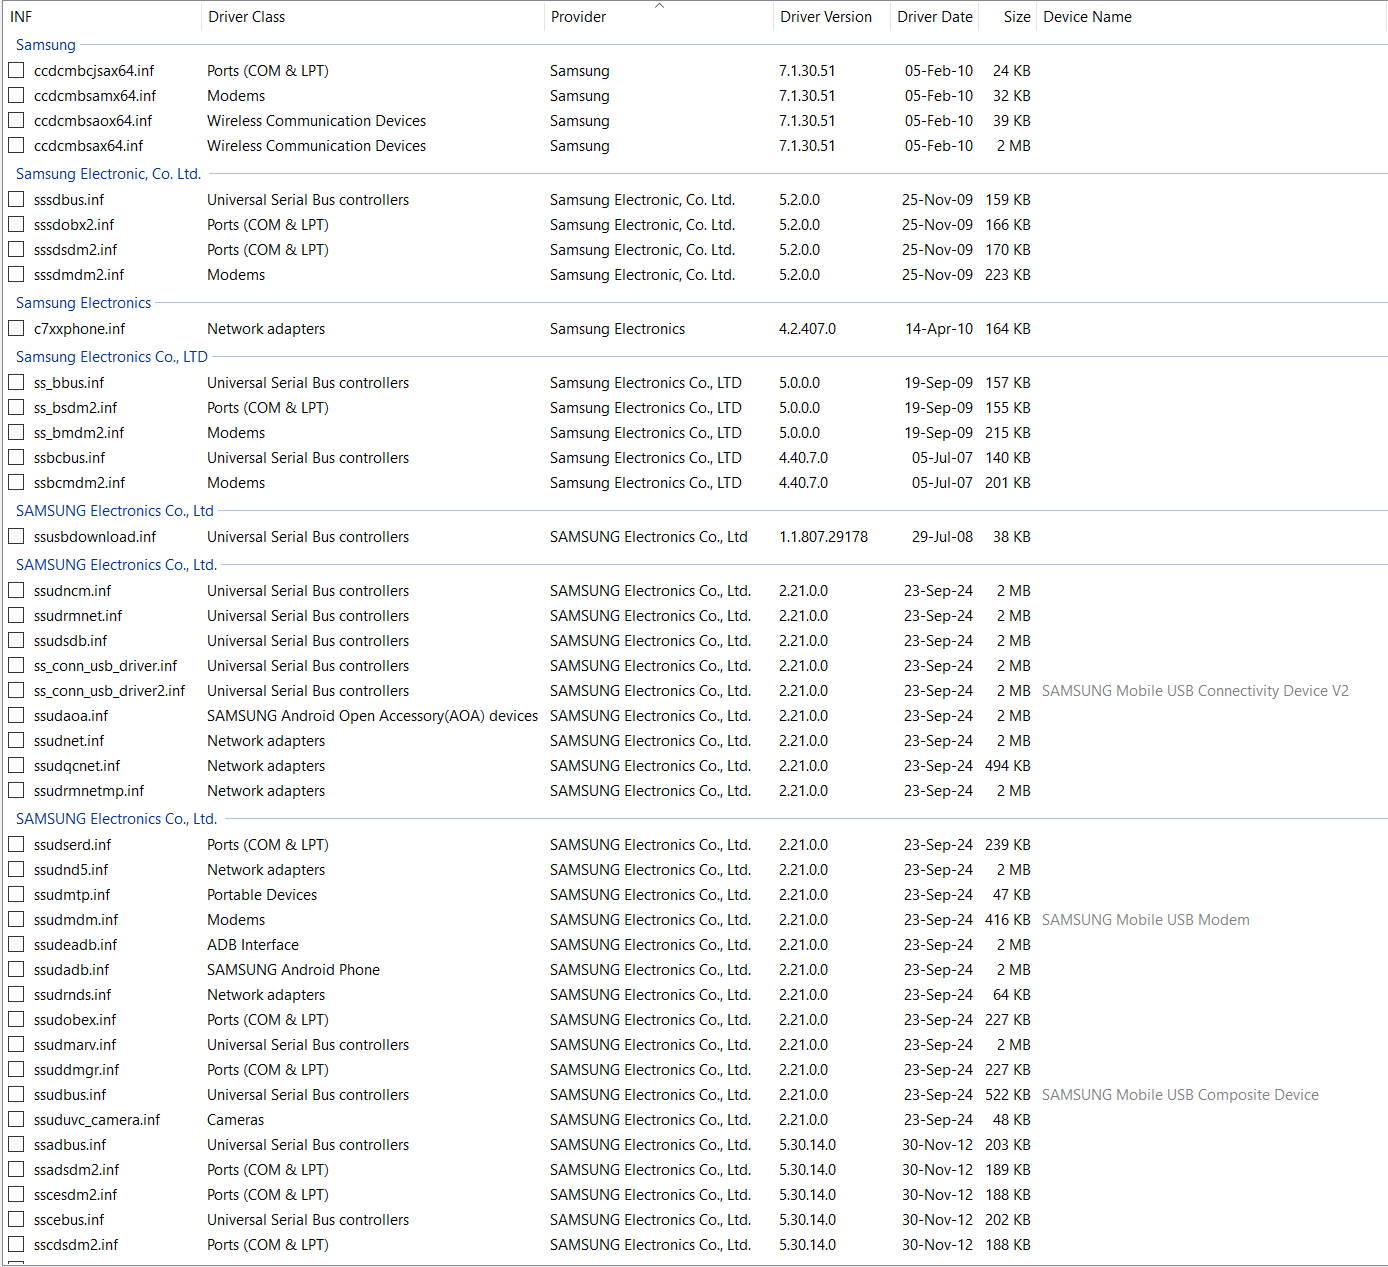Tick the ssudadb.inf checkbox
The height and width of the screenshot is (1267, 1388).
coord(16,969)
